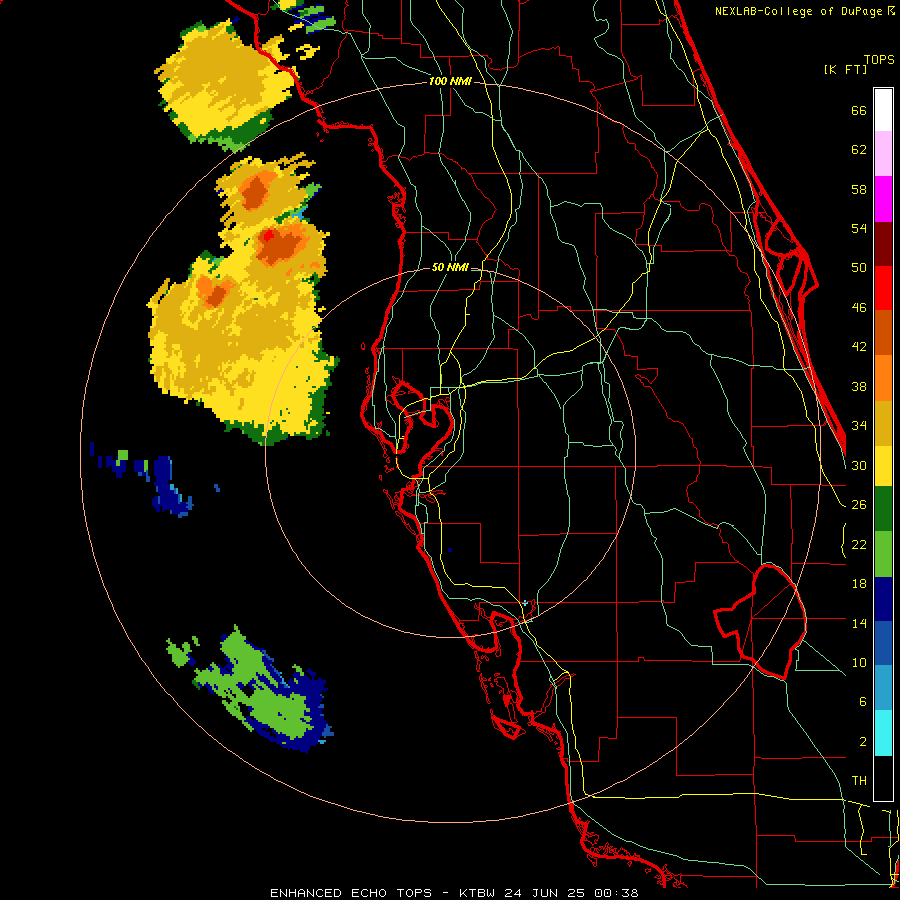The height and width of the screenshot is (900, 900).
Task: Click the 54 value on the legend
Action: point(859,228)
